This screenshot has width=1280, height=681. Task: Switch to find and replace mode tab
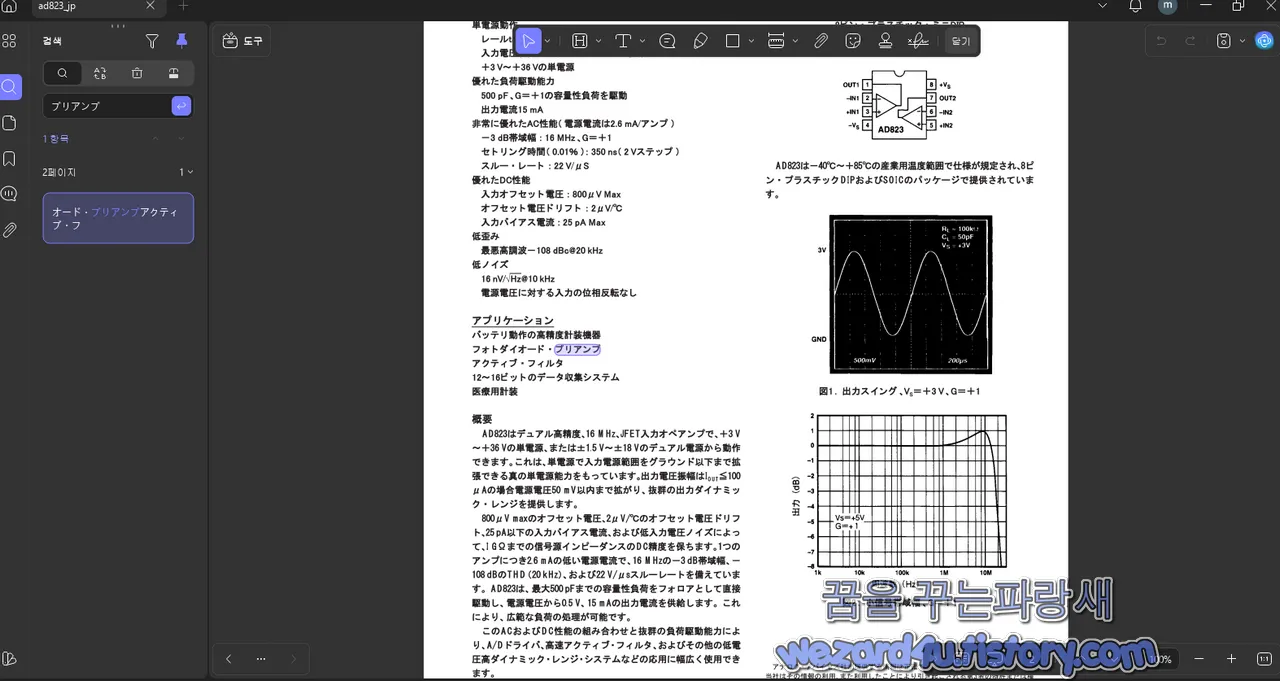coord(100,73)
